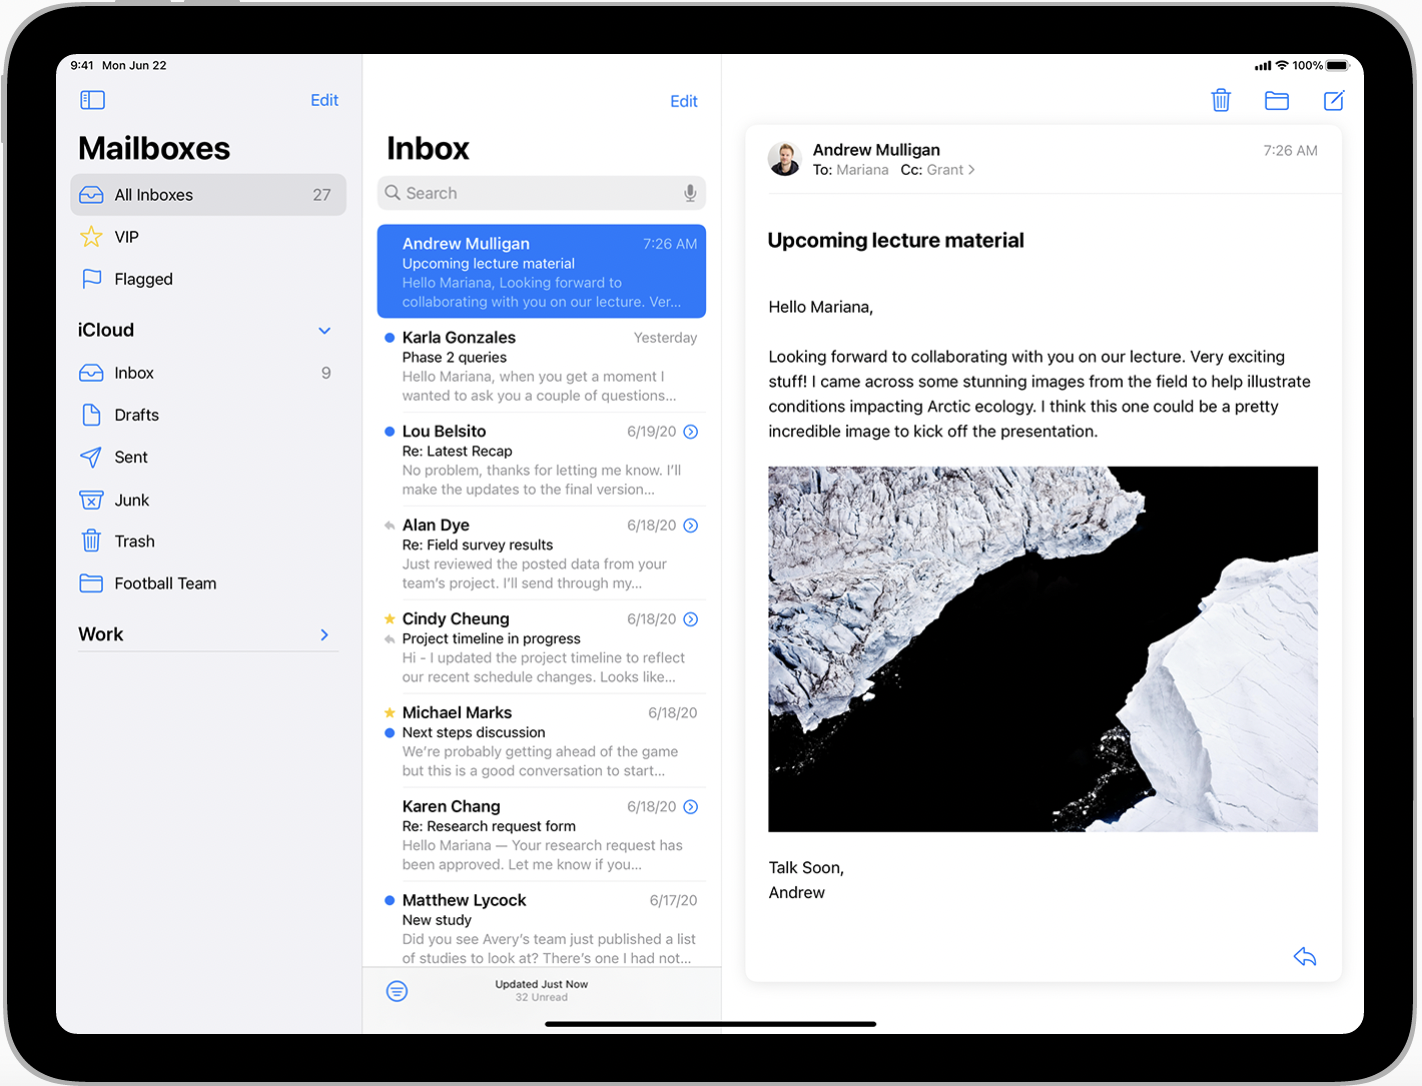Click sender name Andrew Mulligan in header

click(876, 150)
